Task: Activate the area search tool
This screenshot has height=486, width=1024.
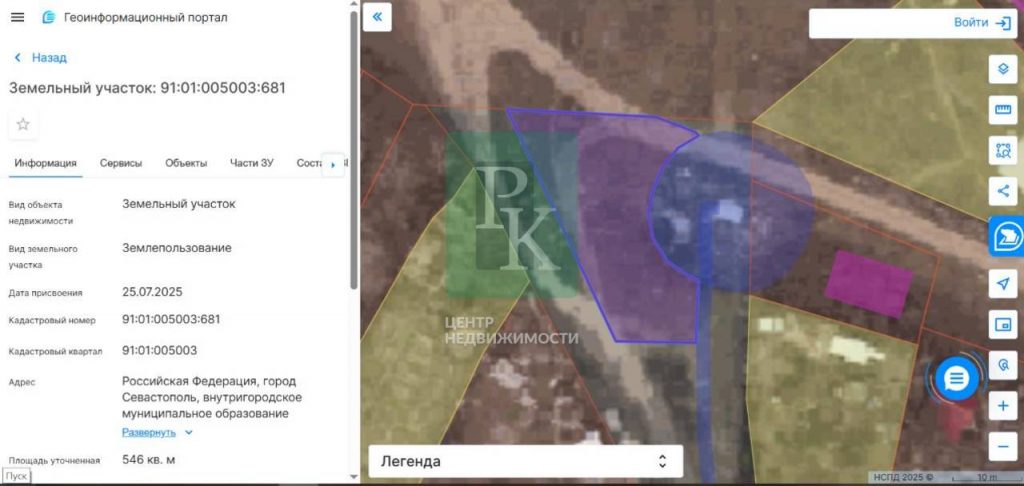Action: [x=1003, y=150]
